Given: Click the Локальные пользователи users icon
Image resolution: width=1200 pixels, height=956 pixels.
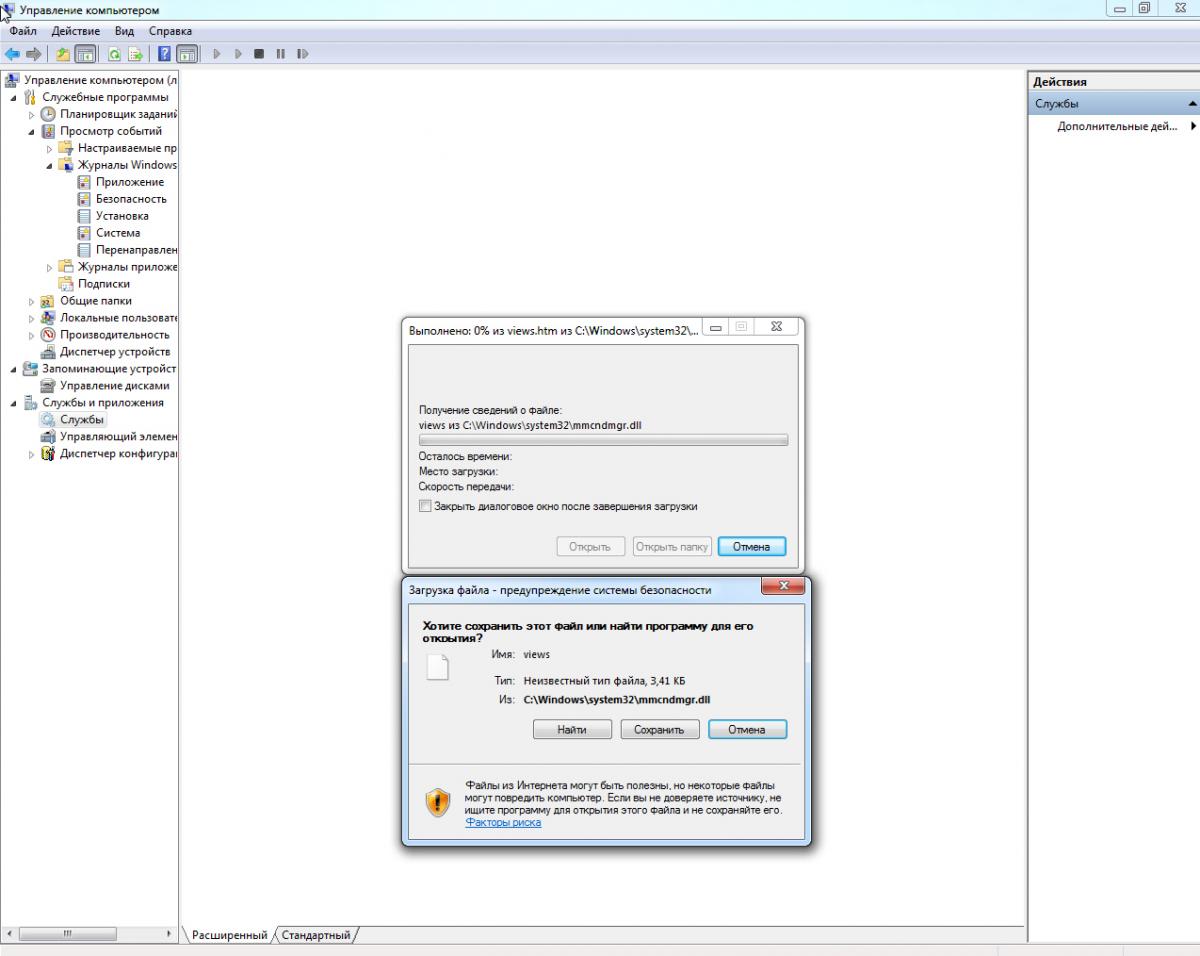Looking at the screenshot, I should [x=48, y=318].
